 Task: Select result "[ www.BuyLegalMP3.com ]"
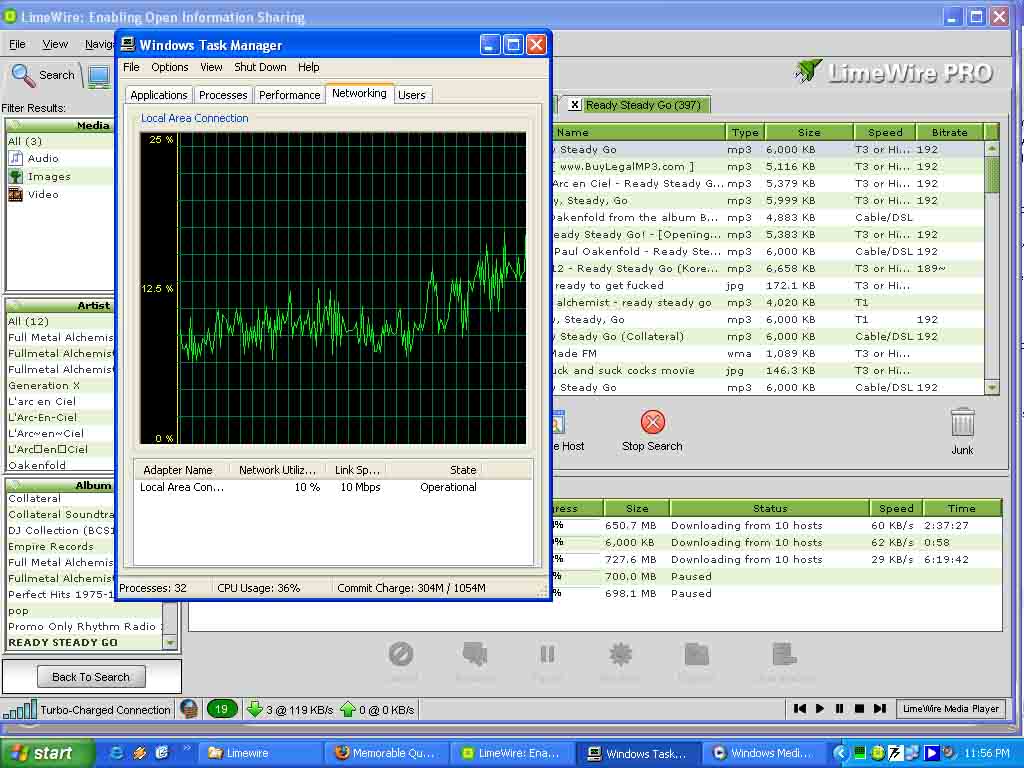tap(767, 167)
